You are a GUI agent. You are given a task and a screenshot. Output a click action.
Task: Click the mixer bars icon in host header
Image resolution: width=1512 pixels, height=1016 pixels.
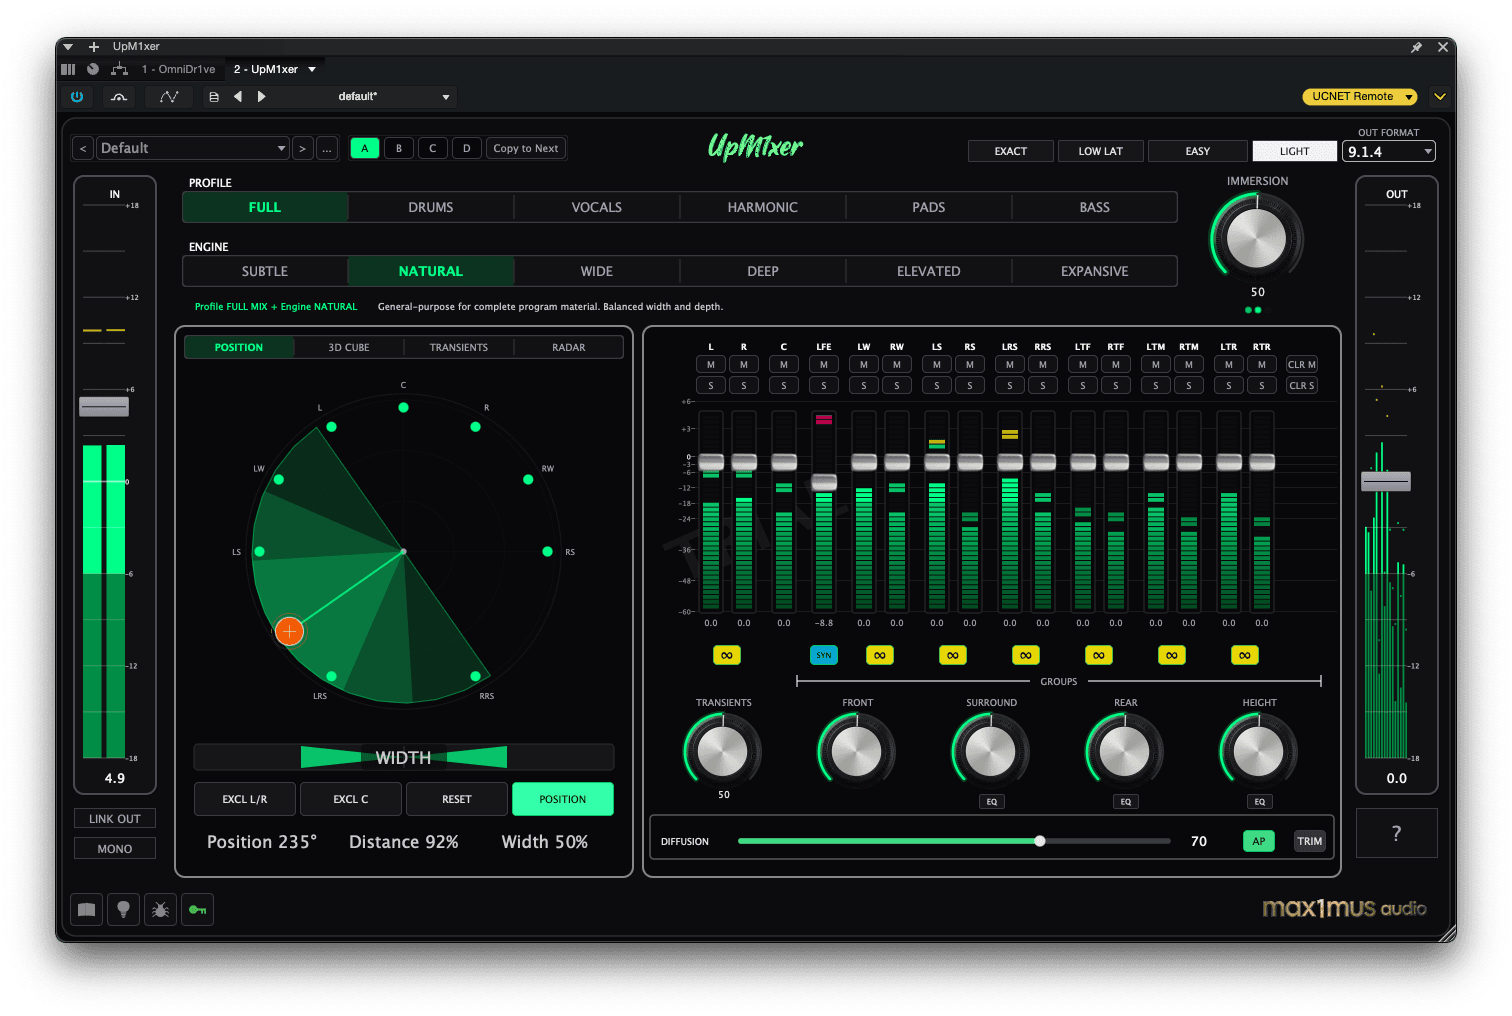coord(68,69)
